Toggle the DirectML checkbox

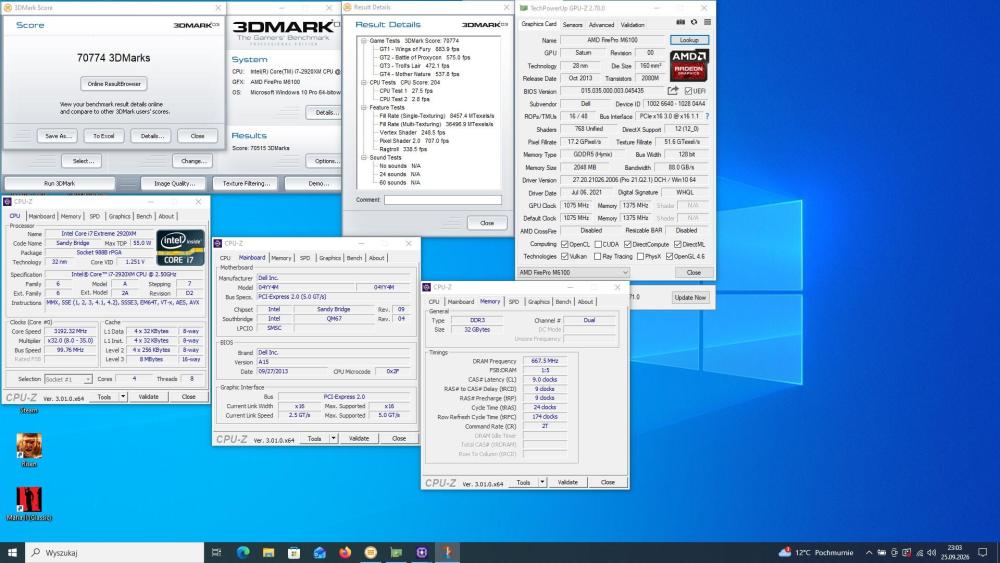pos(677,244)
